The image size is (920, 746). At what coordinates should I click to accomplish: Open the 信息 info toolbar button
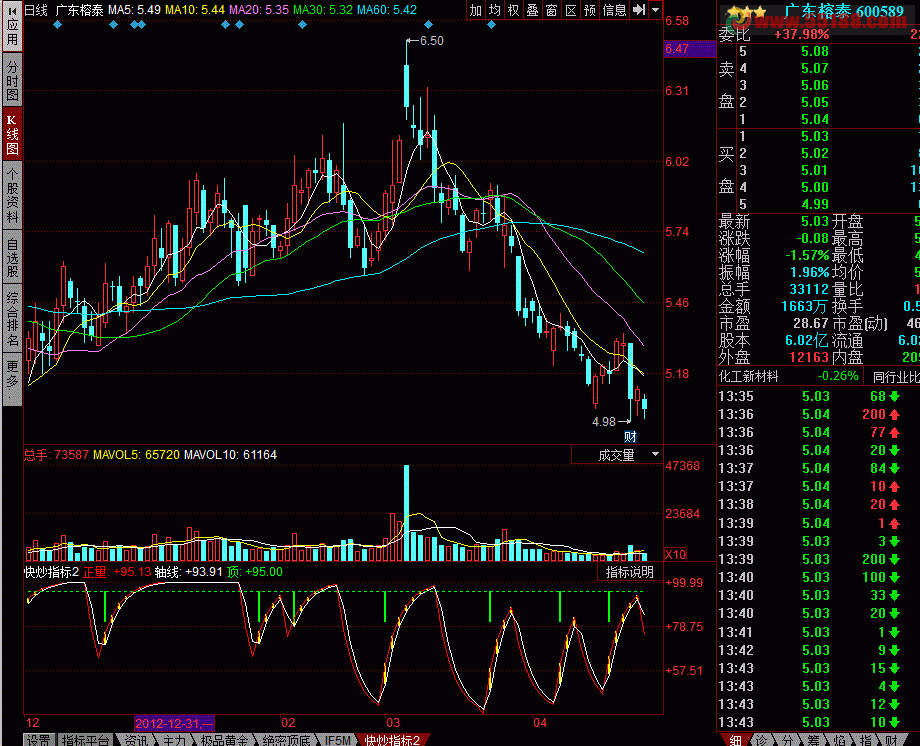point(614,10)
